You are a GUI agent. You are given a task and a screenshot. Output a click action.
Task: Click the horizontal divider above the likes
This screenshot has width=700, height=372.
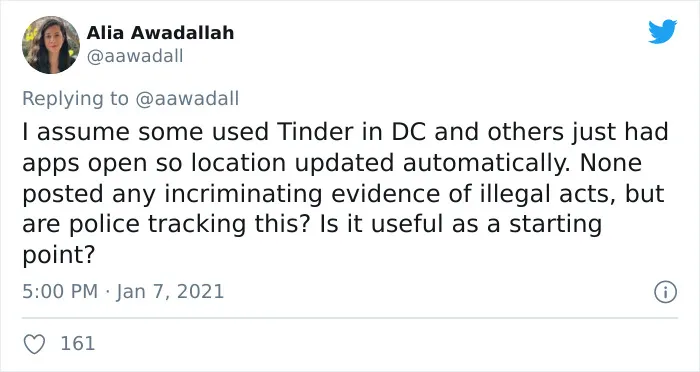click(350, 318)
